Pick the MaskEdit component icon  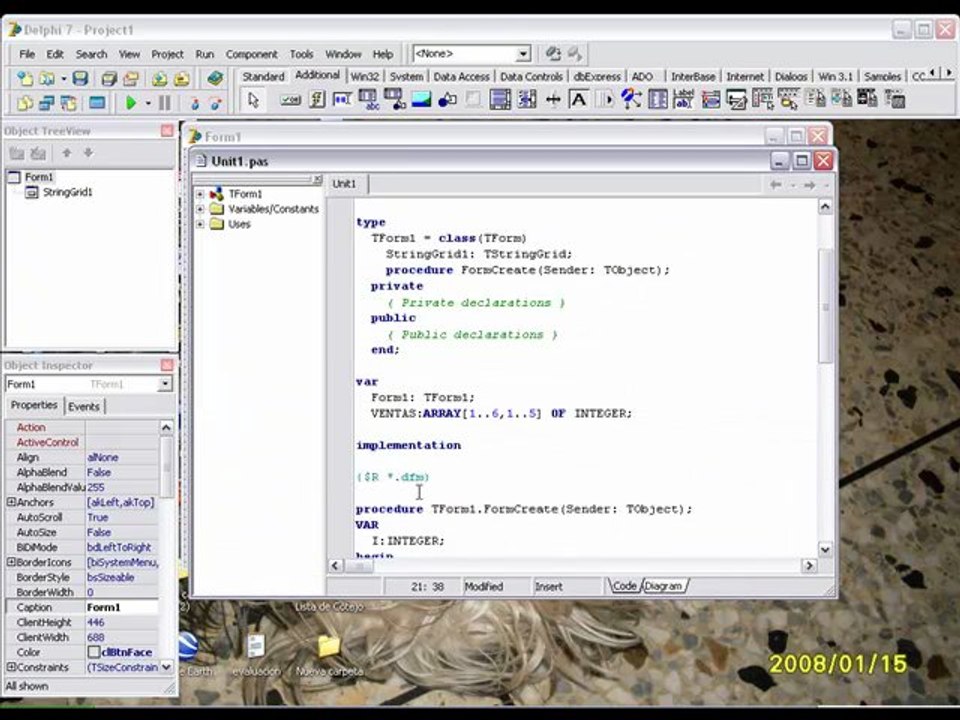tap(342, 99)
